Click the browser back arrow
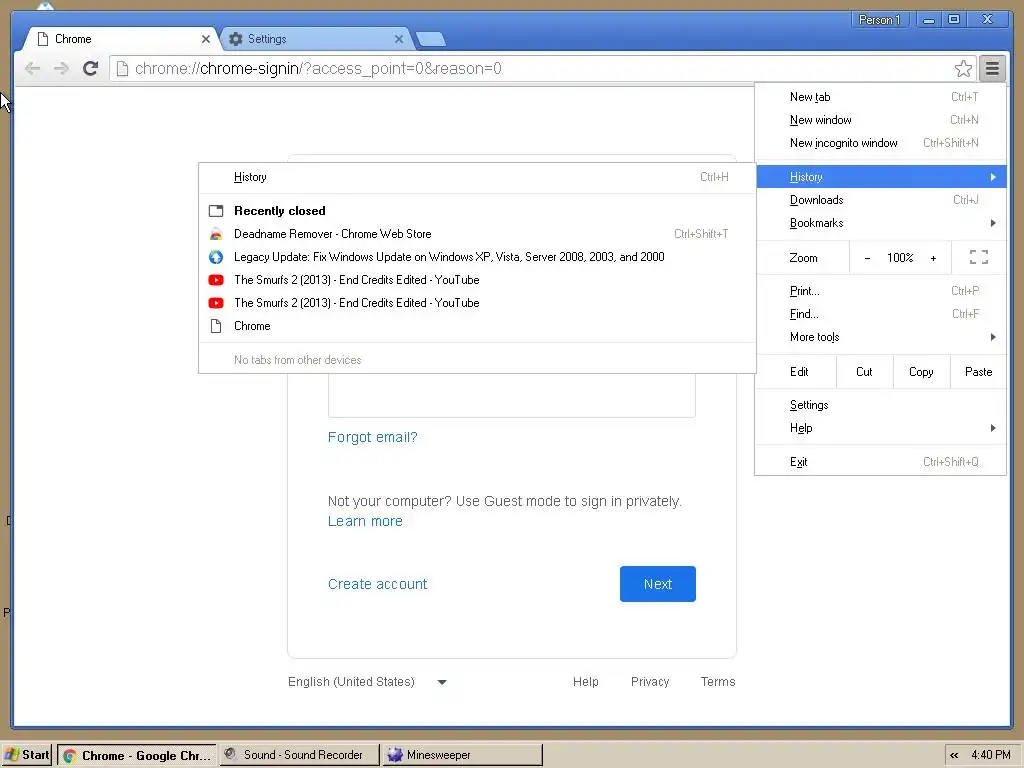 coord(33,69)
